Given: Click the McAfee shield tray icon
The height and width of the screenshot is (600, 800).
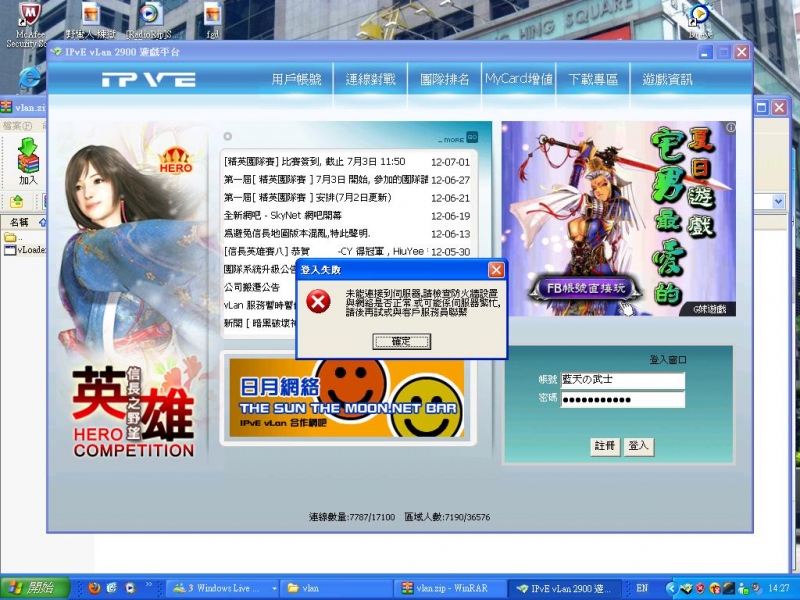Looking at the screenshot, I should coord(701,589).
